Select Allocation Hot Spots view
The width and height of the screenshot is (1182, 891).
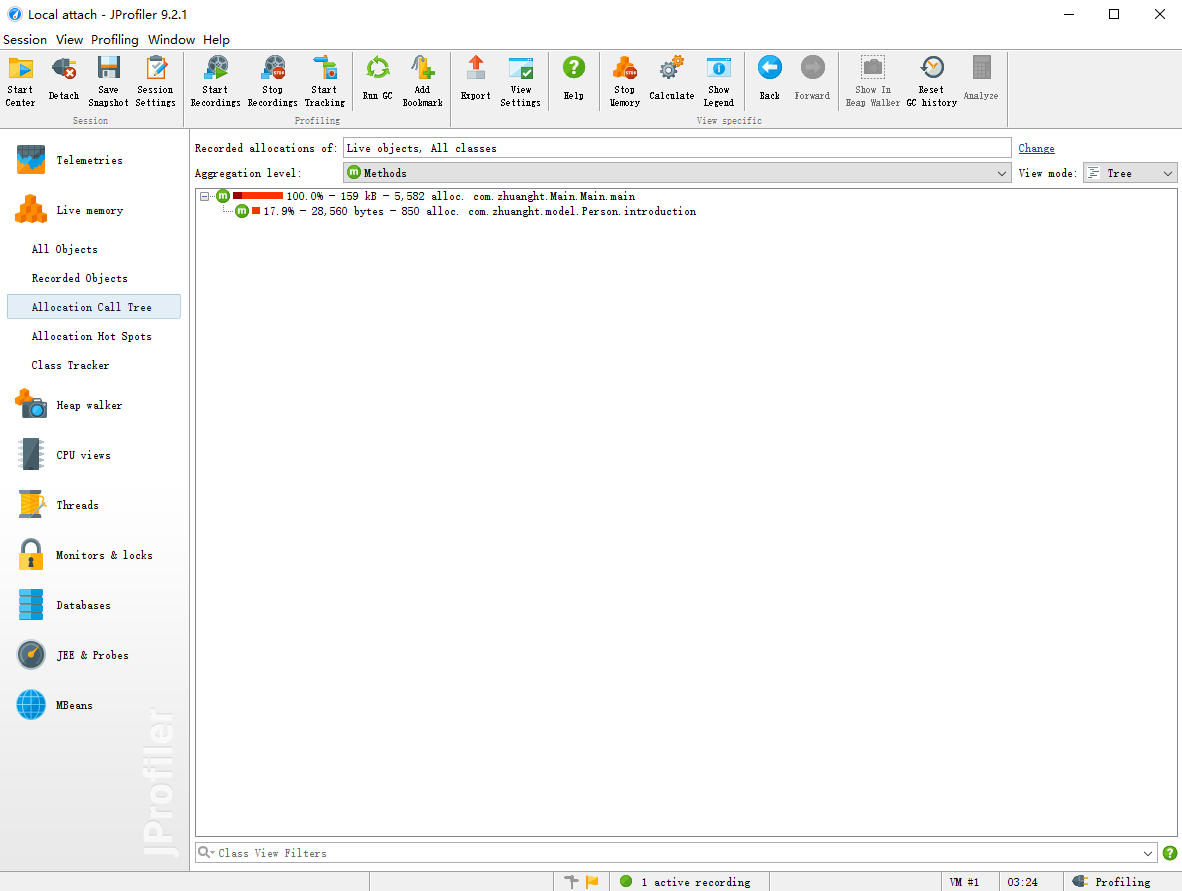click(x=91, y=336)
